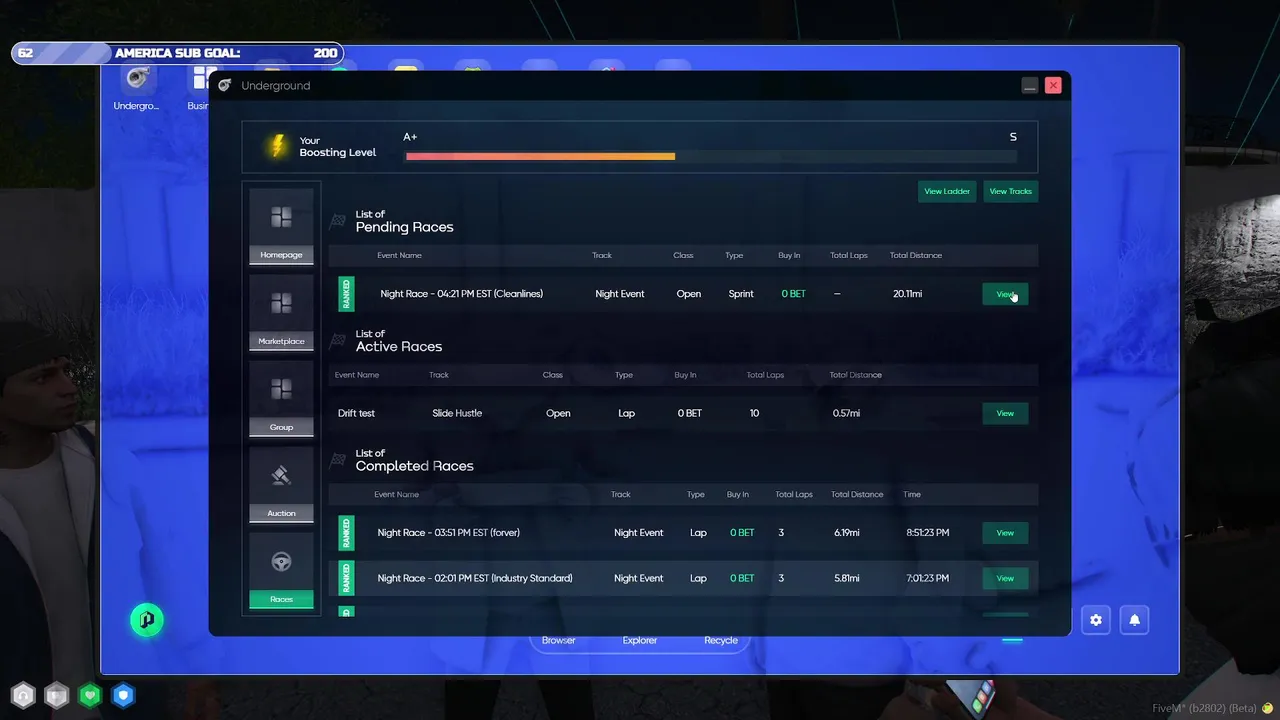Screen dimensions: 1280x720
Task: Click the green P logo start icon
Action: [x=147, y=620]
